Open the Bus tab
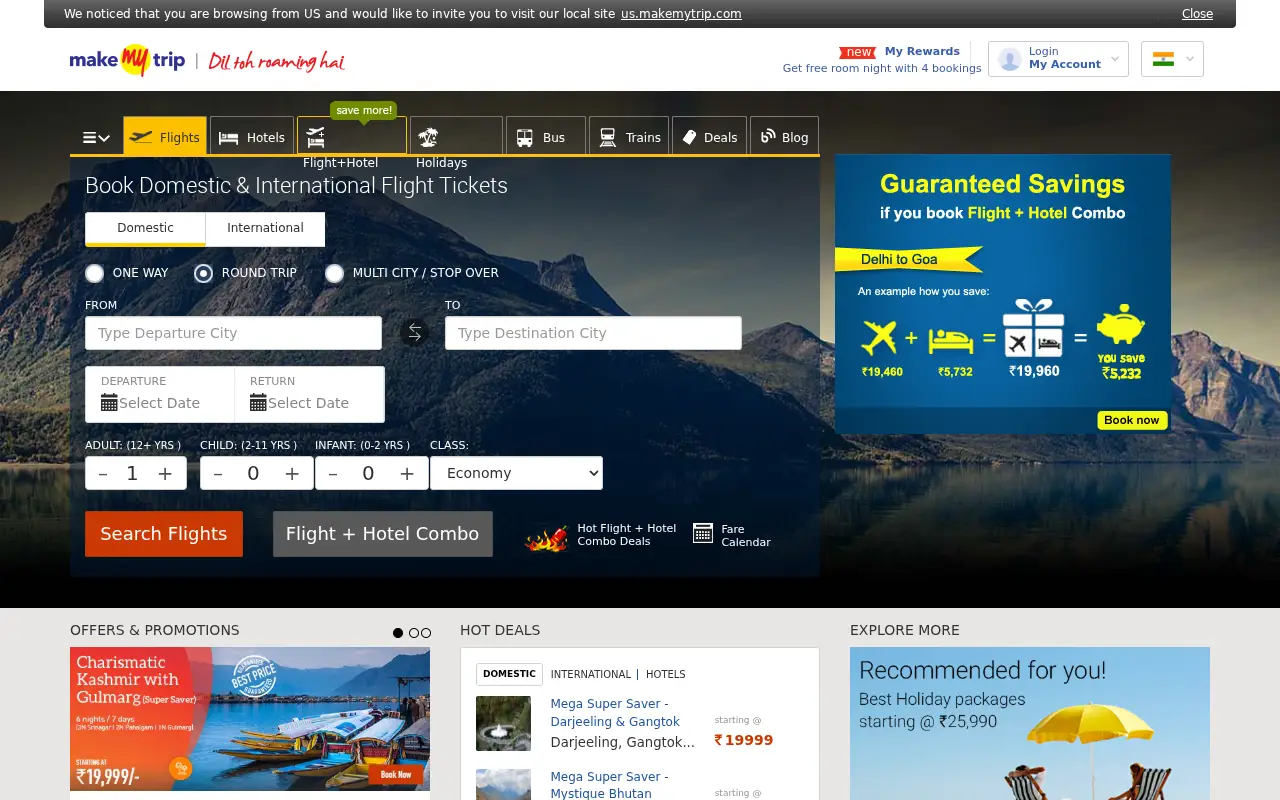Viewport: 1280px width, 800px height. (x=546, y=137)
